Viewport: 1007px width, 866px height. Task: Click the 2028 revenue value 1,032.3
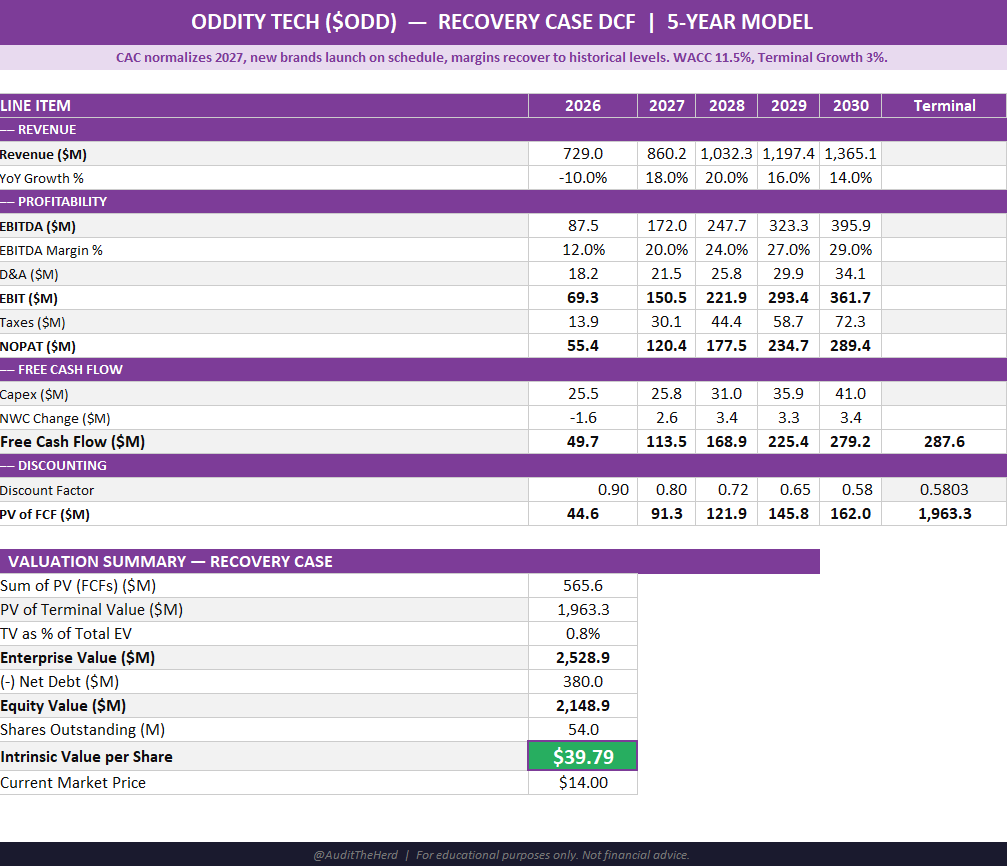tap(726, 154)
